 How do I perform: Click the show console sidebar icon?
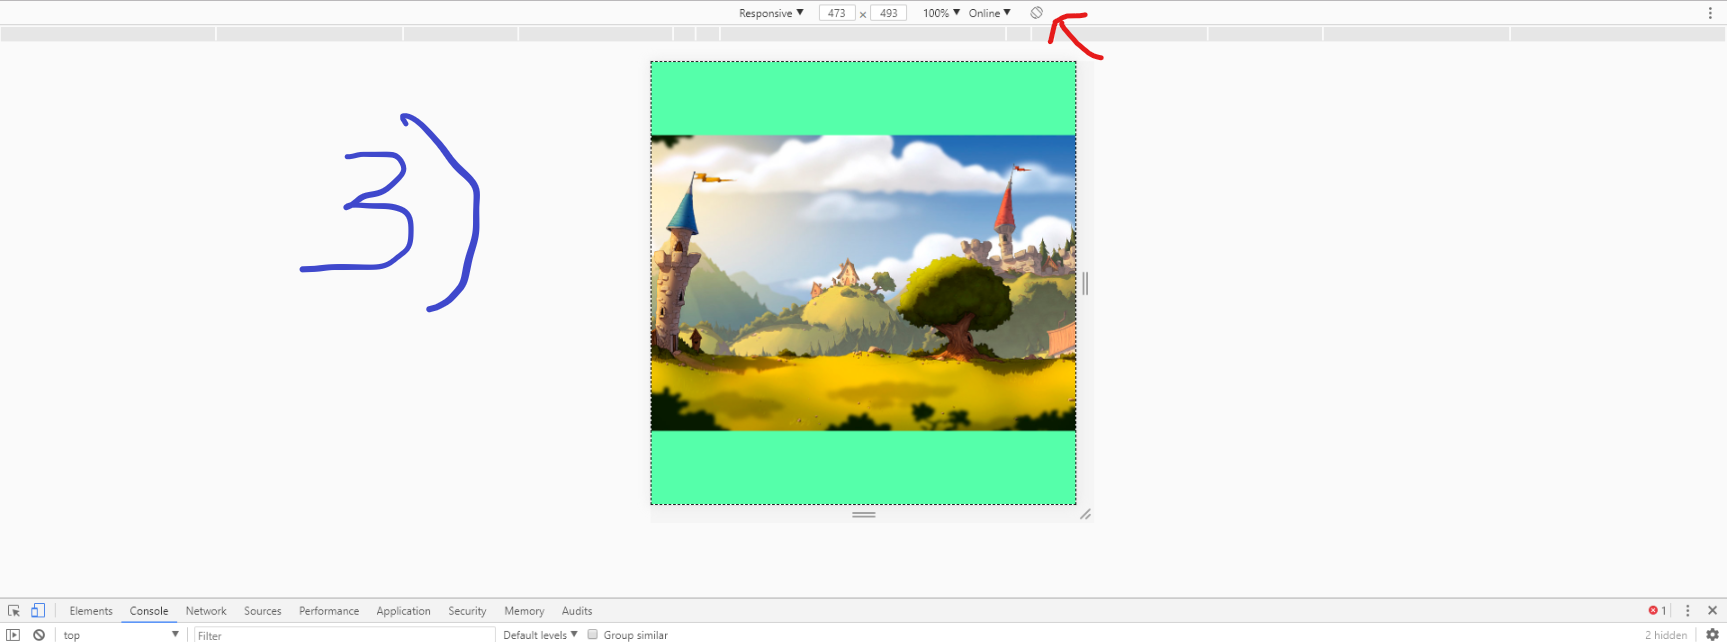point(13,635)
